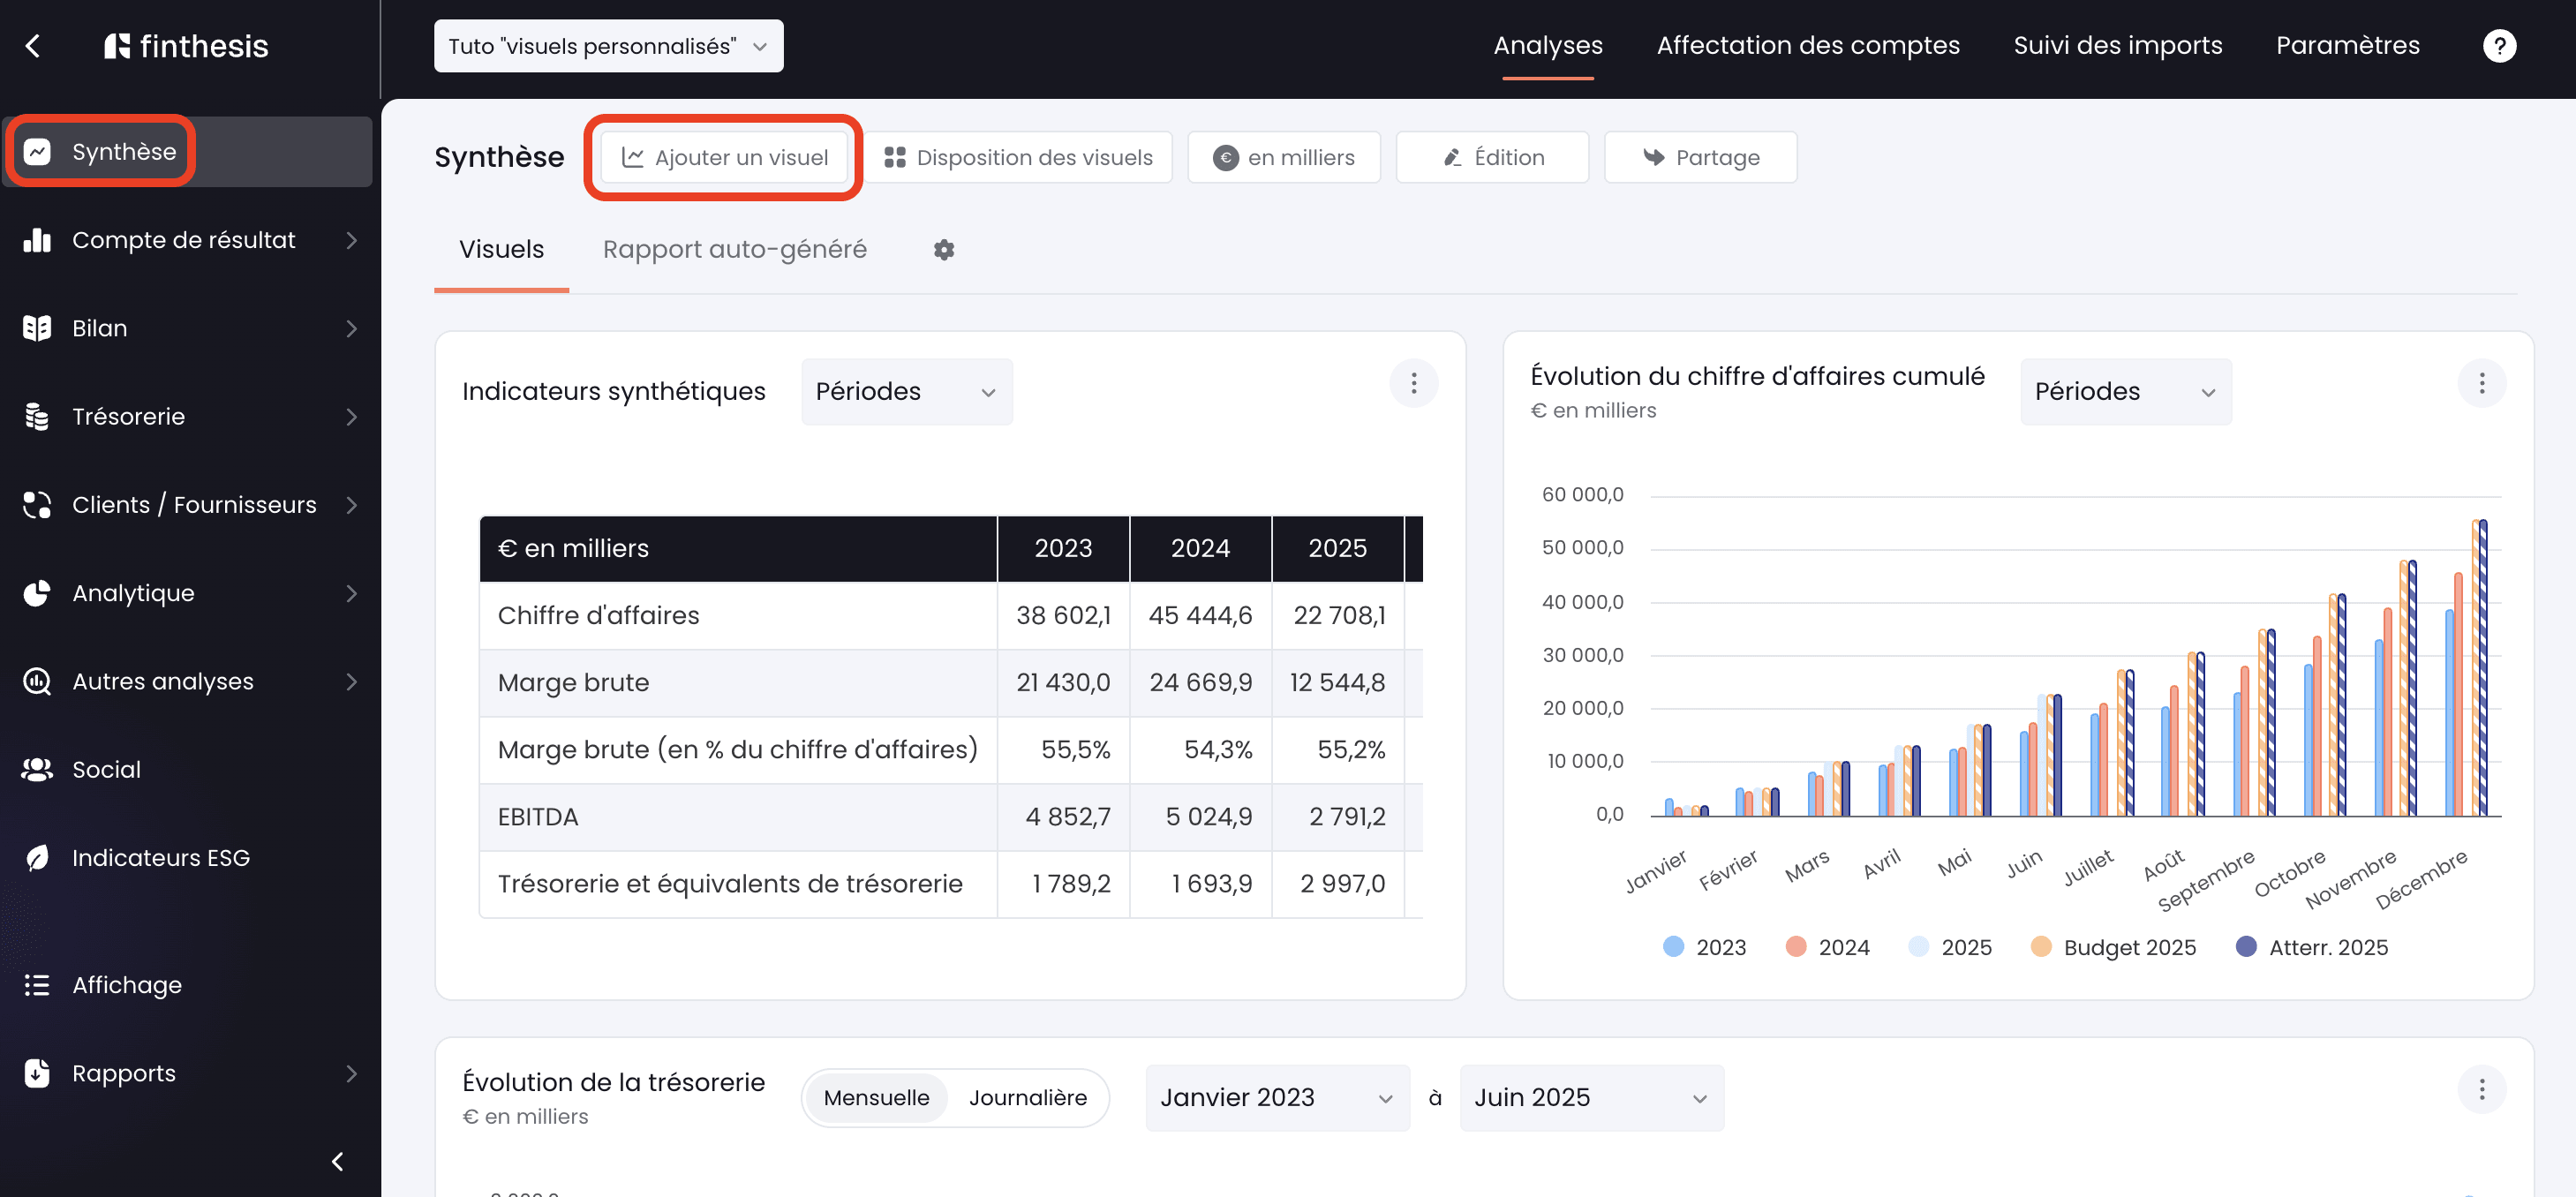Click the Trésorerie coins icon
The width and height of the screenshot is (2576, 1197).
tap(38, 417)
